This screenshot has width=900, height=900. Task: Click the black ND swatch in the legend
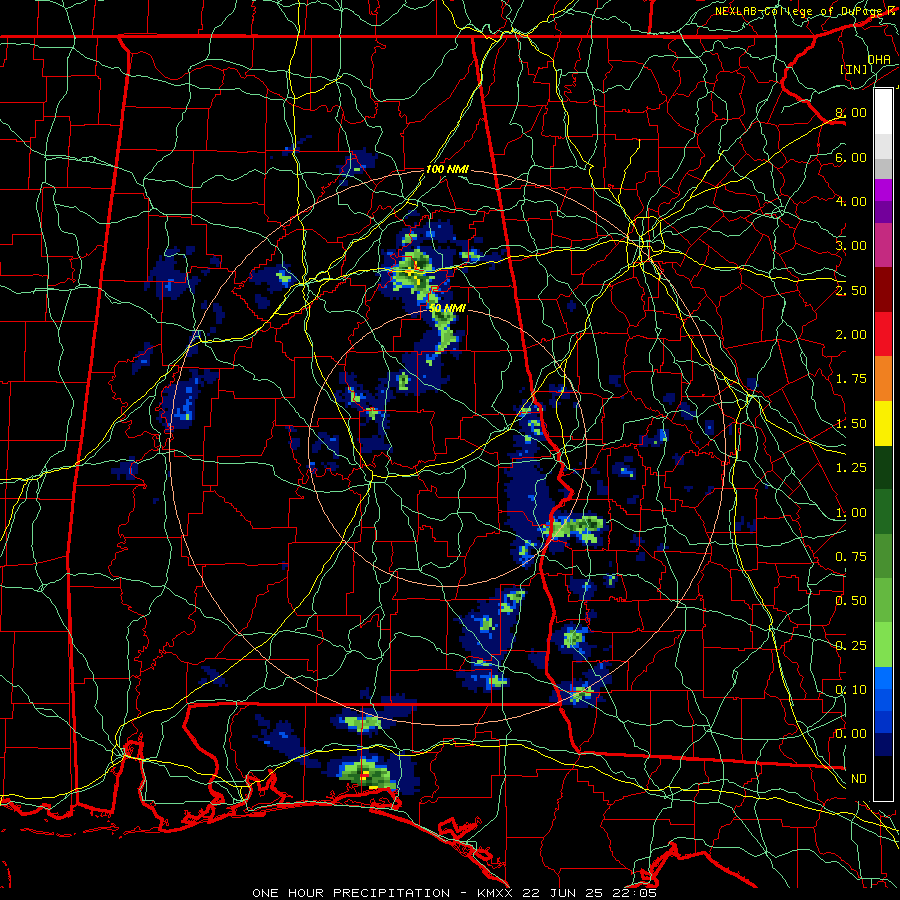tap(883, 778)
